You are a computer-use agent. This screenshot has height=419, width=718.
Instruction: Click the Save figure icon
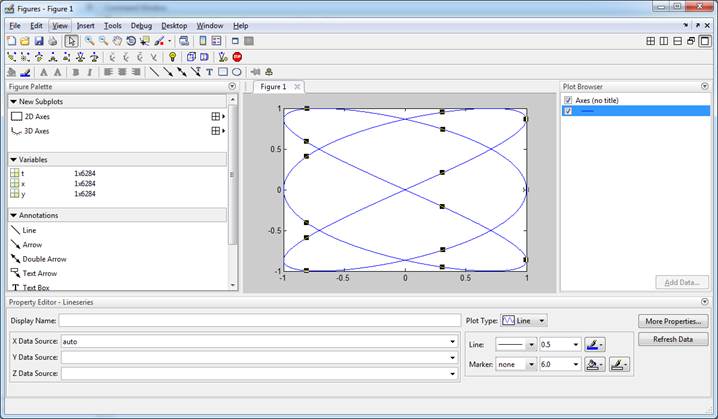click(38, 41)
